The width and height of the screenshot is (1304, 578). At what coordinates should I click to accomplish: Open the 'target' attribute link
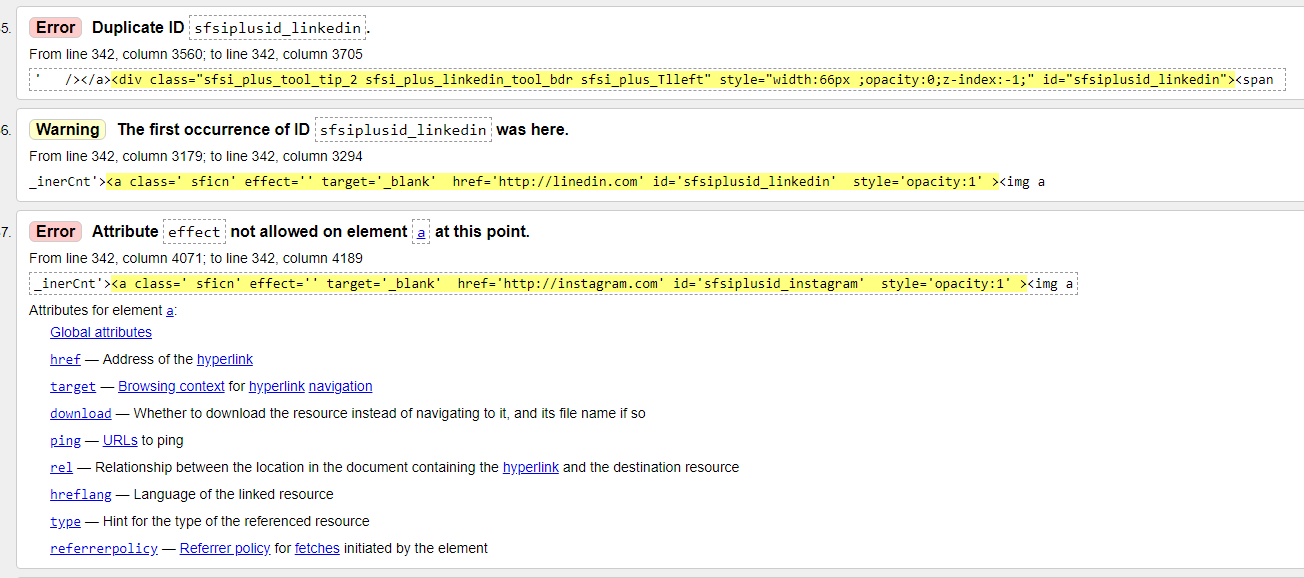tap(73, 386)
